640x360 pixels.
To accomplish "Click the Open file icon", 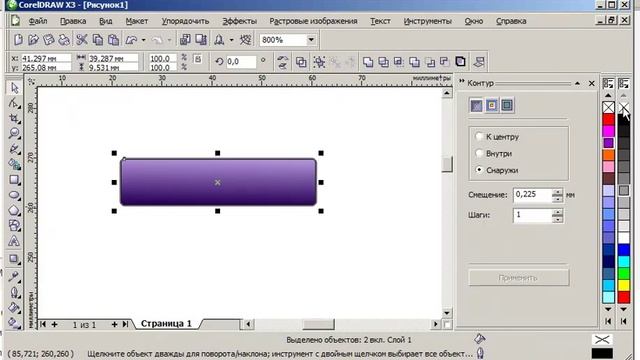I will pyautogui.click(x=33, y=40).
